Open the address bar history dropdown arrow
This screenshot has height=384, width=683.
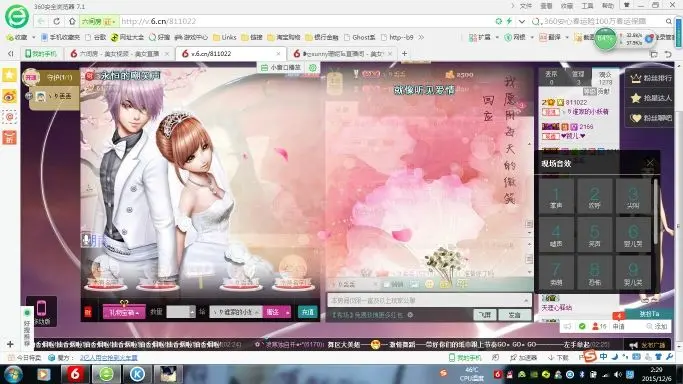point(521,21)
